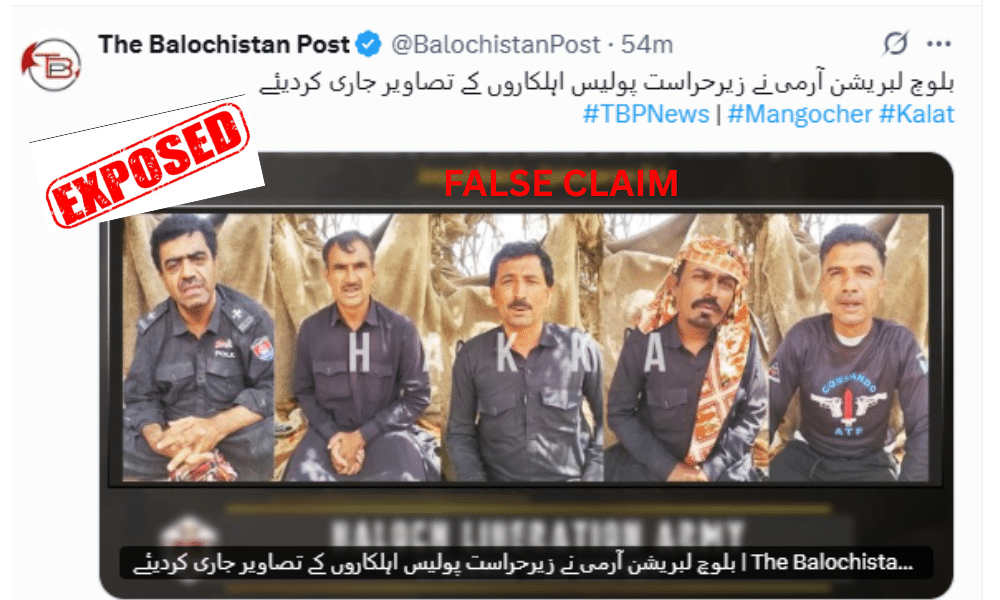Select photo of man wearing patterned headscarf
Screen dimensions: 1000x600
point(687,347)
